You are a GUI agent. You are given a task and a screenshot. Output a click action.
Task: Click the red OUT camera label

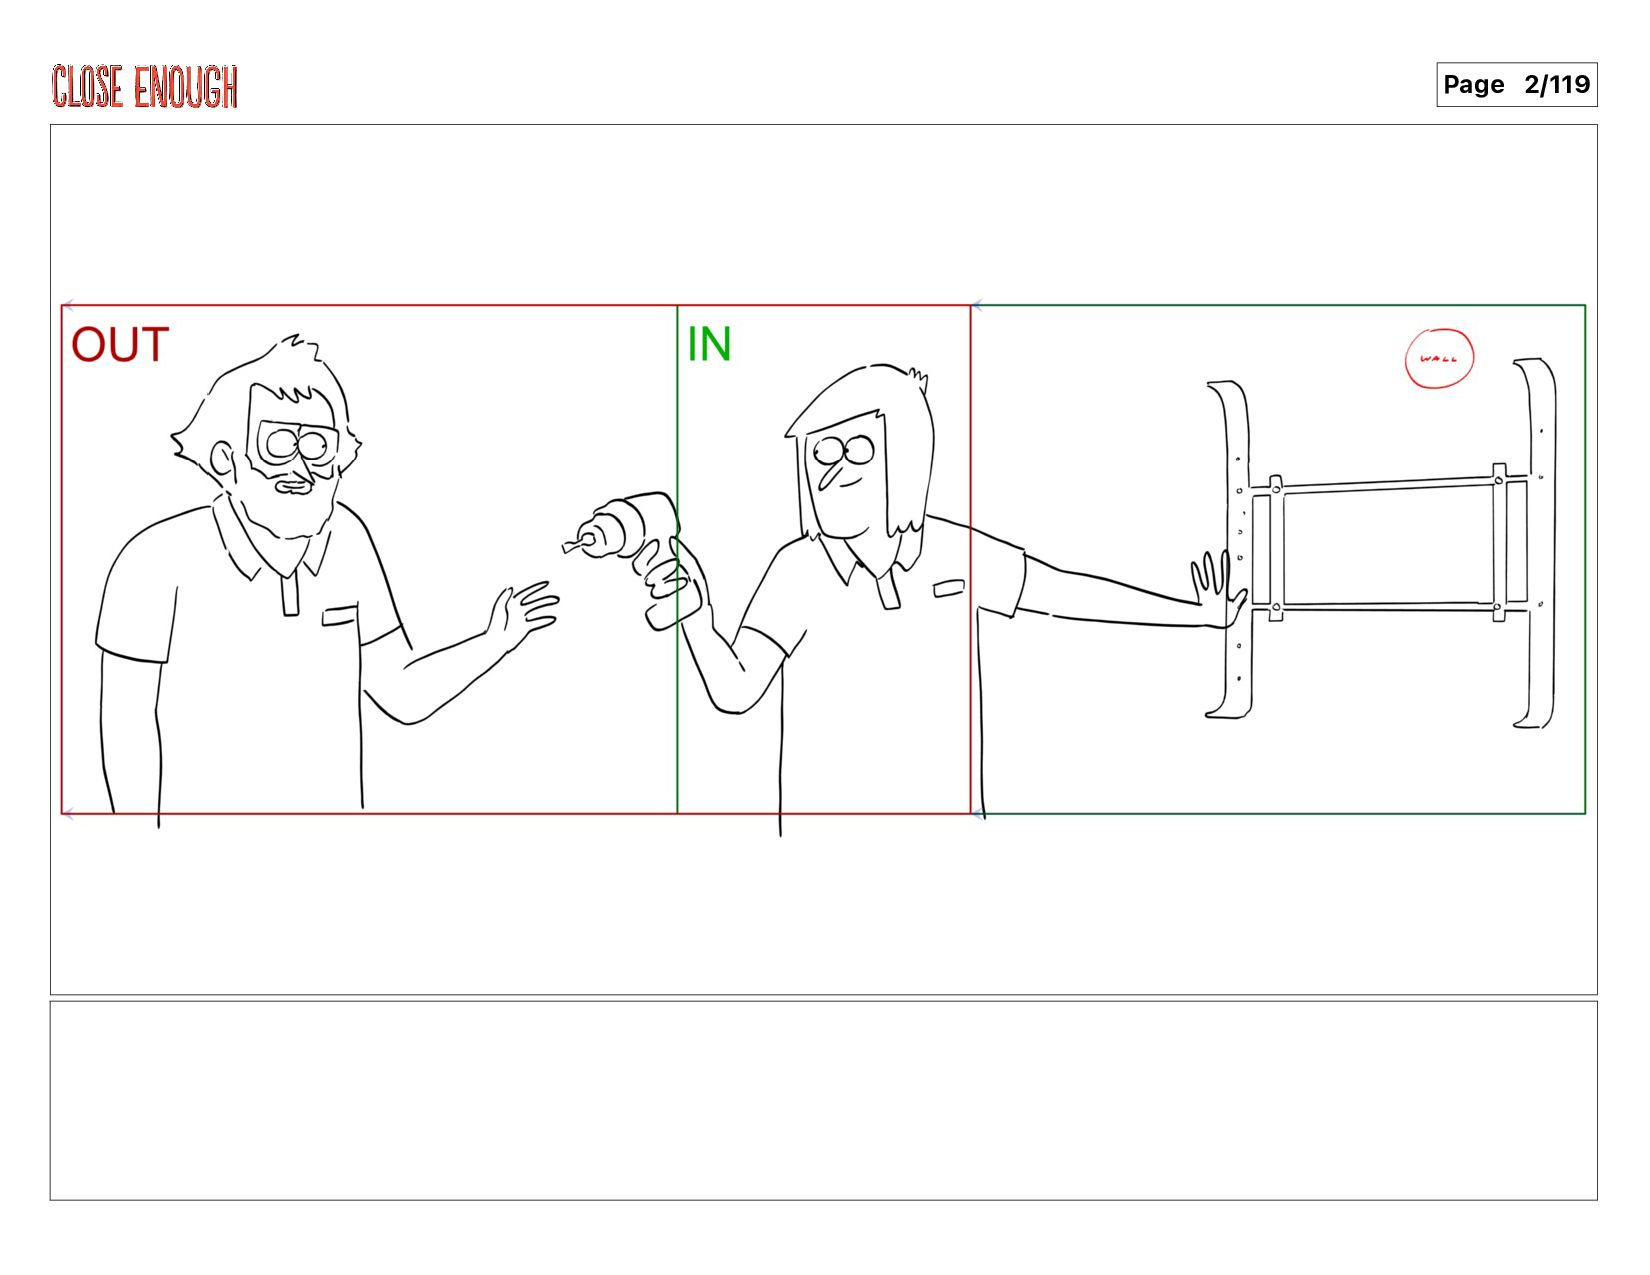[120, 345]
